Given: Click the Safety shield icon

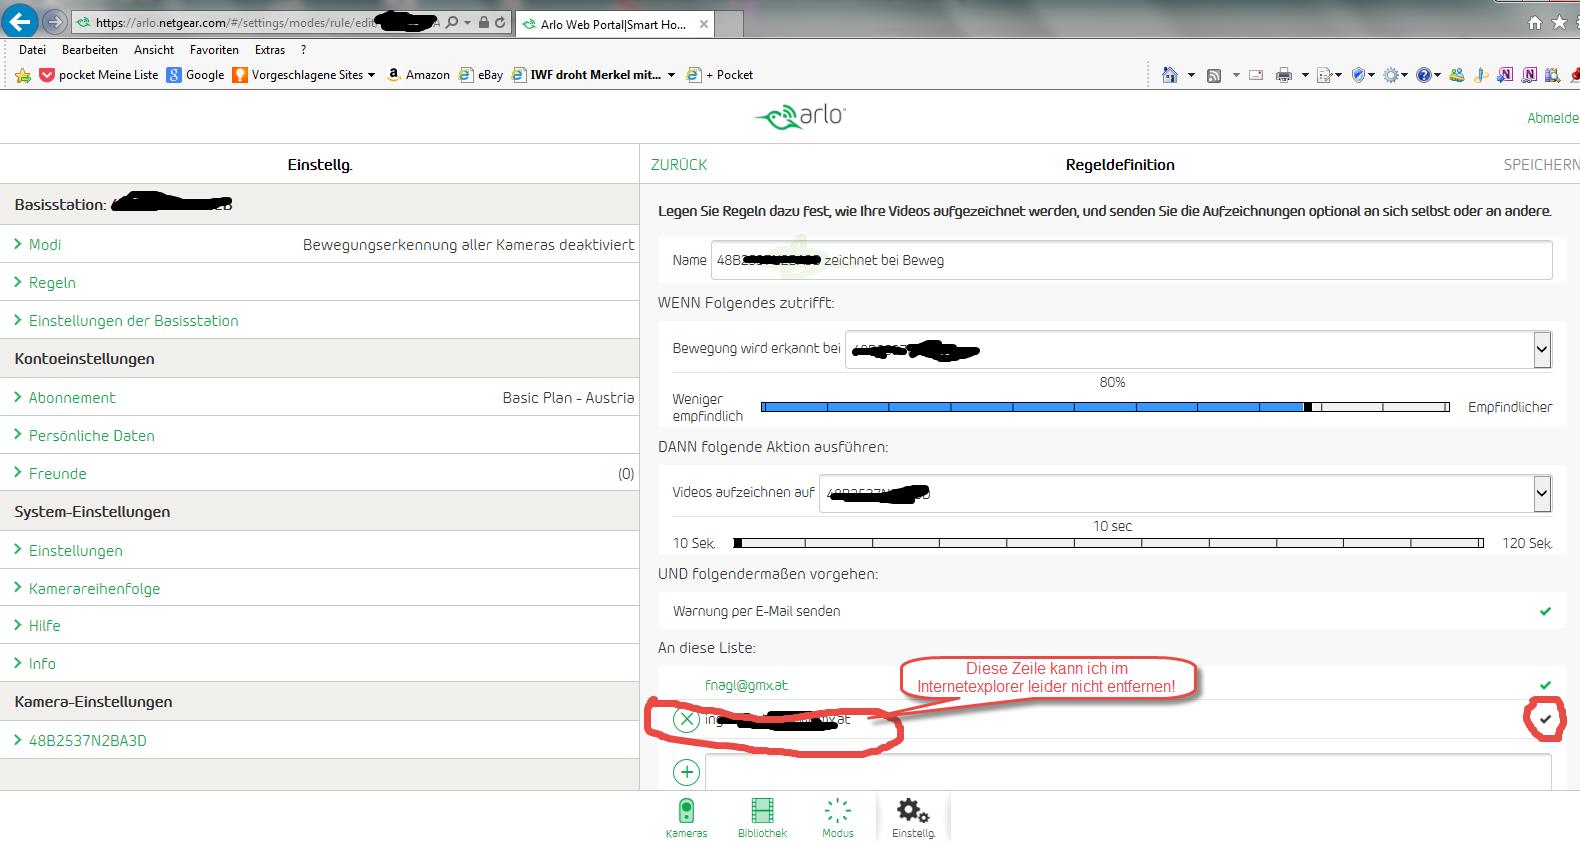Looking at the screenshot, I should coord(1358,75).
